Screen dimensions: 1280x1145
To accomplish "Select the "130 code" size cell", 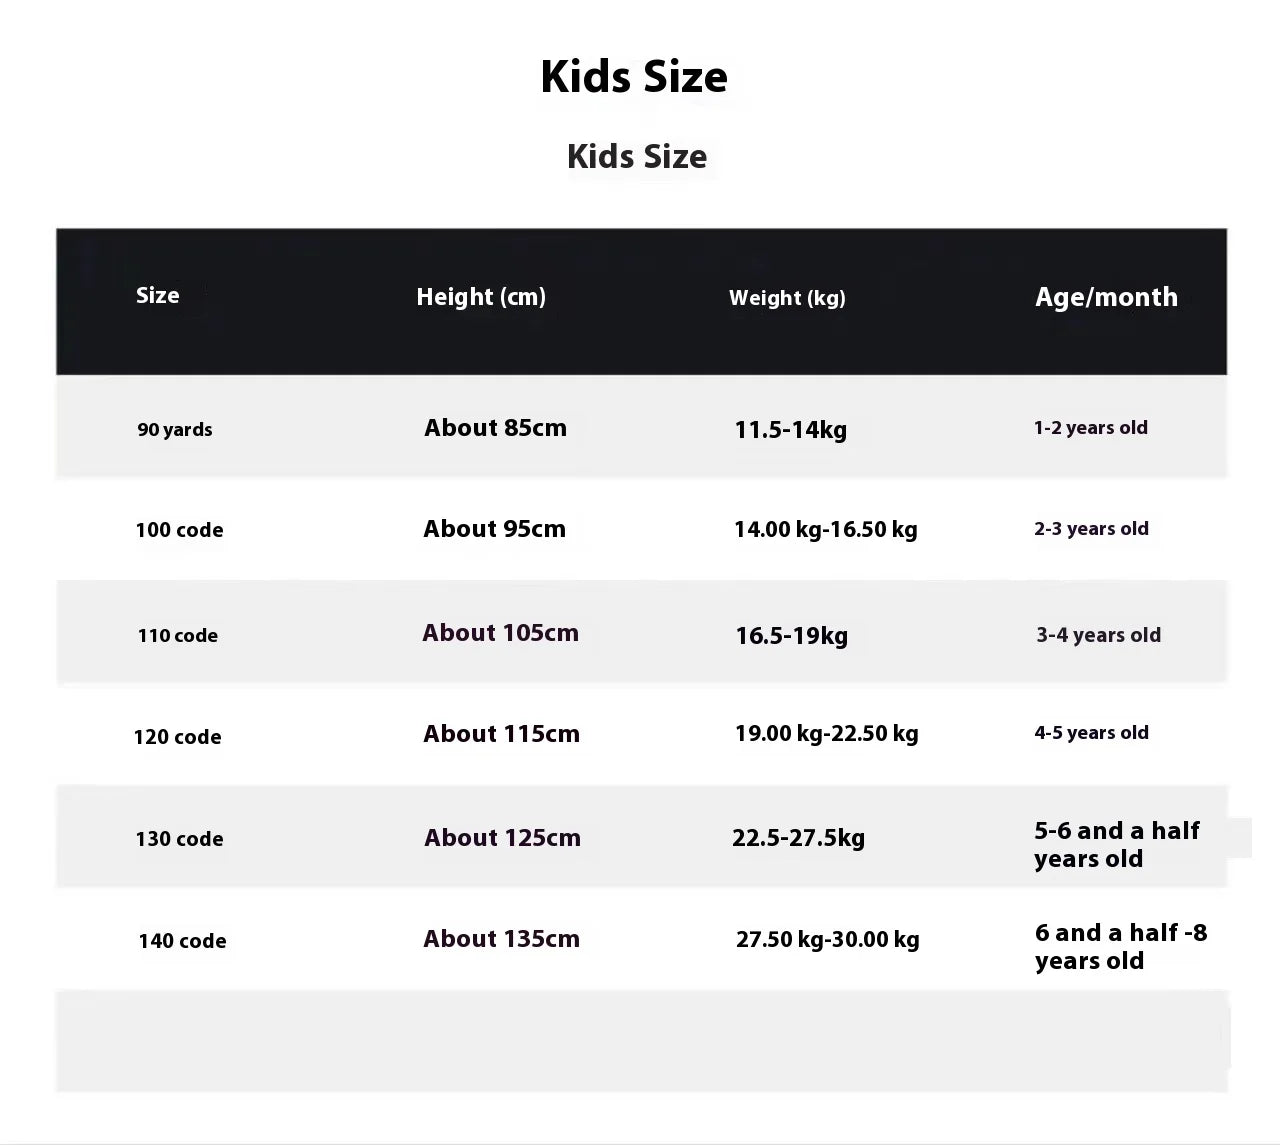I will pyautogui.click(x=179, y=839).
